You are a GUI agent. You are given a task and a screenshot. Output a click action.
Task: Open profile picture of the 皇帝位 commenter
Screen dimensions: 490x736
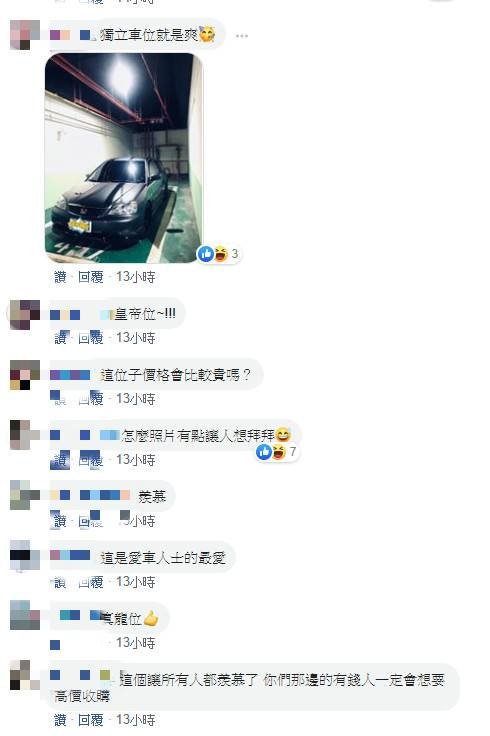coord(25,314)
